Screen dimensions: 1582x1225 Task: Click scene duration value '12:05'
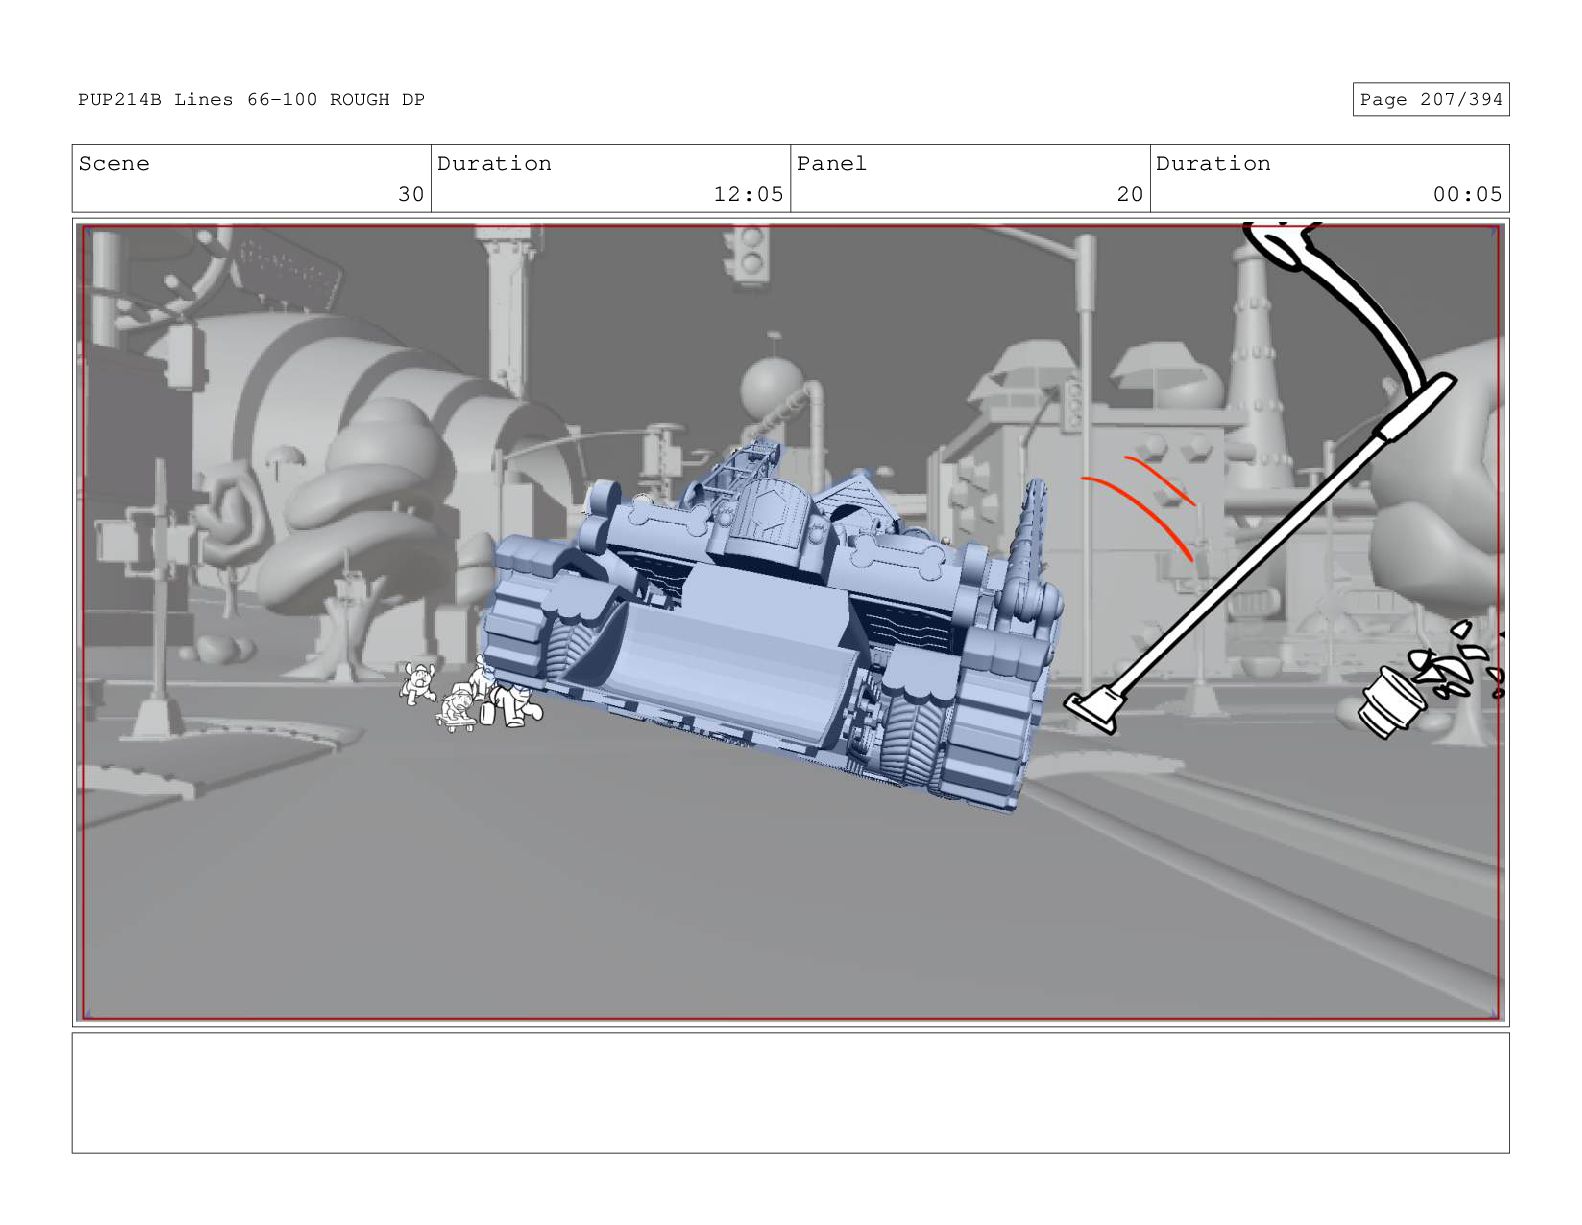point(748,194)
